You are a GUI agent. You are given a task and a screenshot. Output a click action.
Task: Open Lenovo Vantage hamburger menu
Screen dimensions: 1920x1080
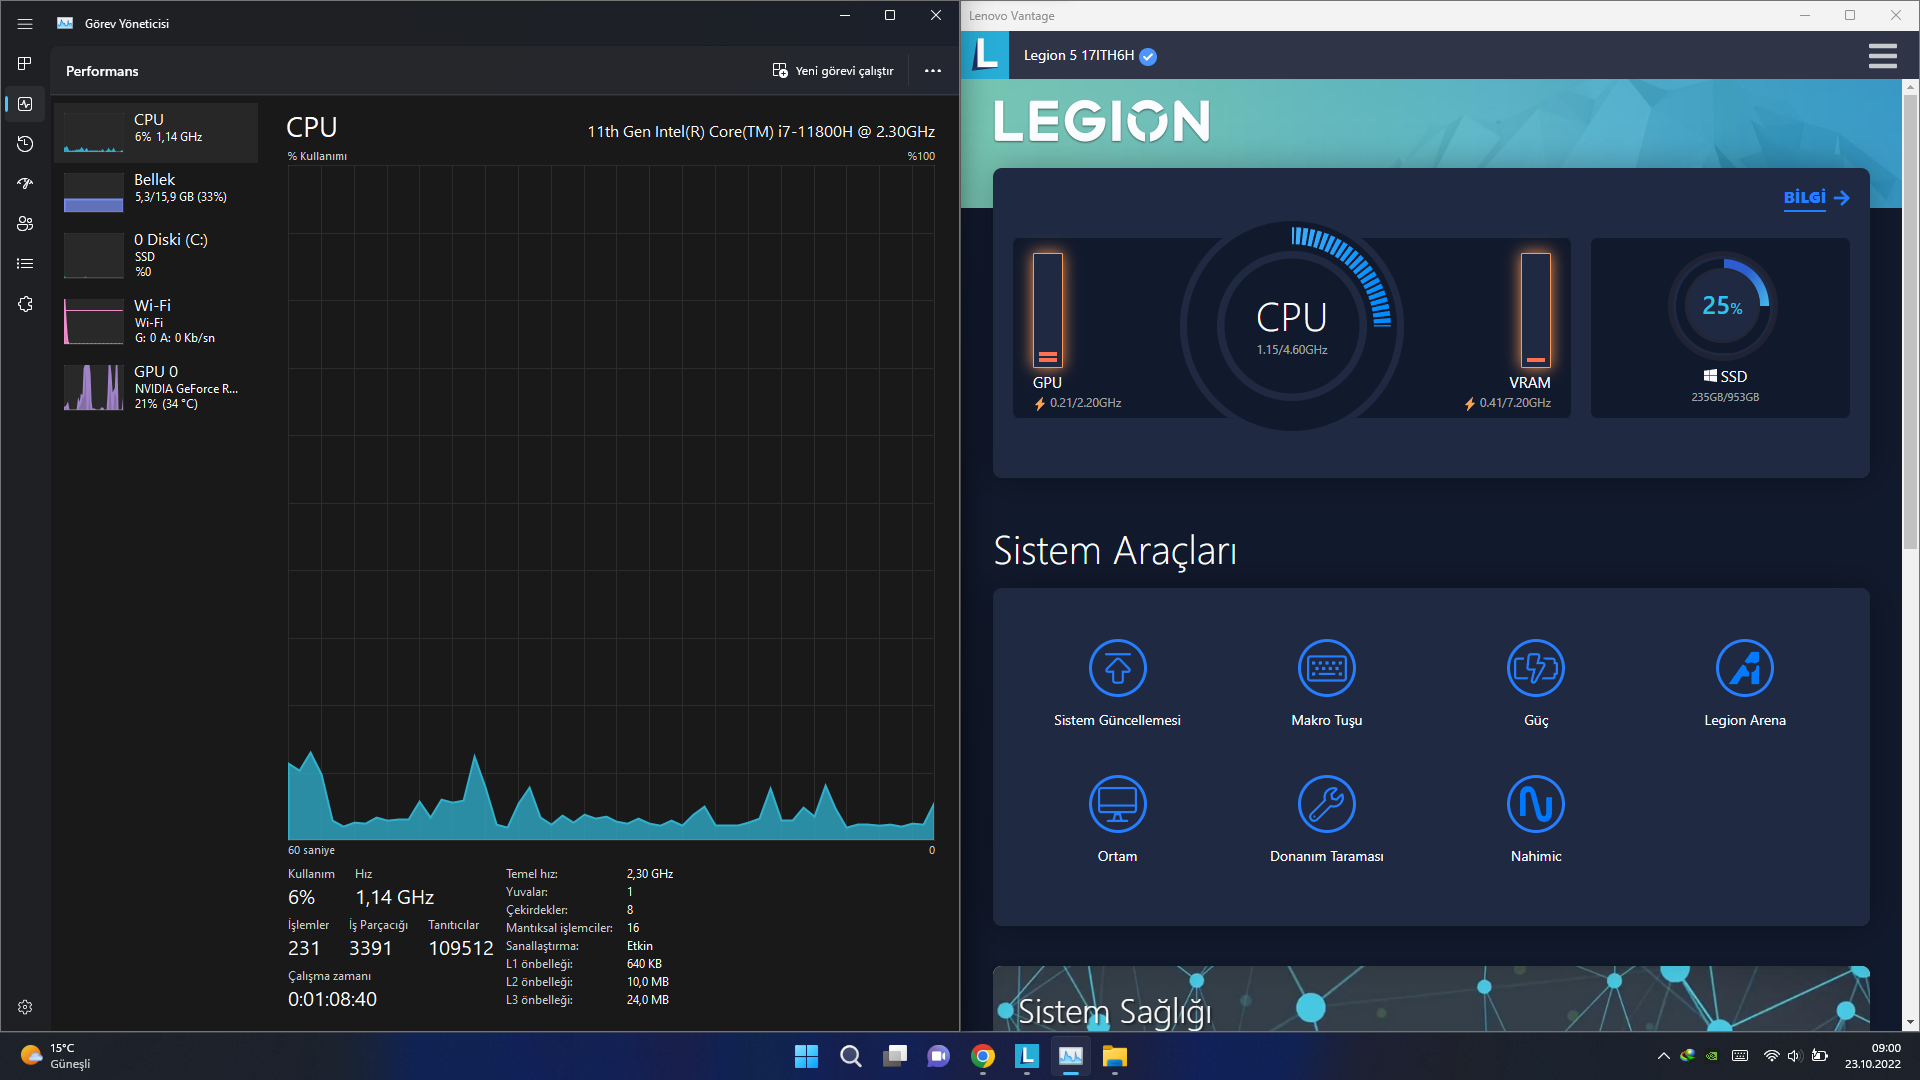(x=1882, y=56)
